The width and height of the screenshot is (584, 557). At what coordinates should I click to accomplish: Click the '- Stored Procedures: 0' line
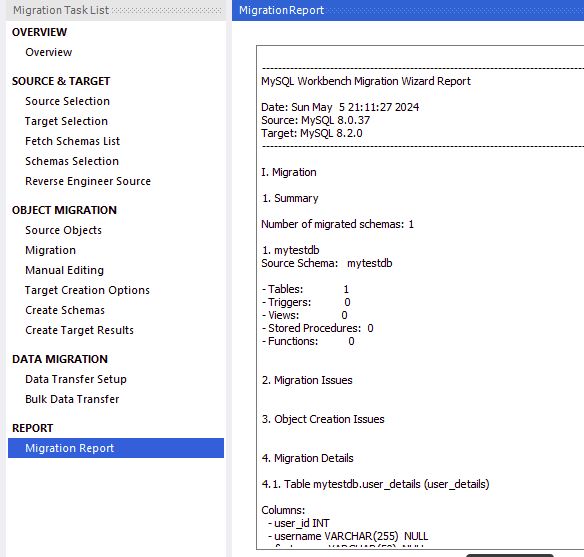[317, 328]
